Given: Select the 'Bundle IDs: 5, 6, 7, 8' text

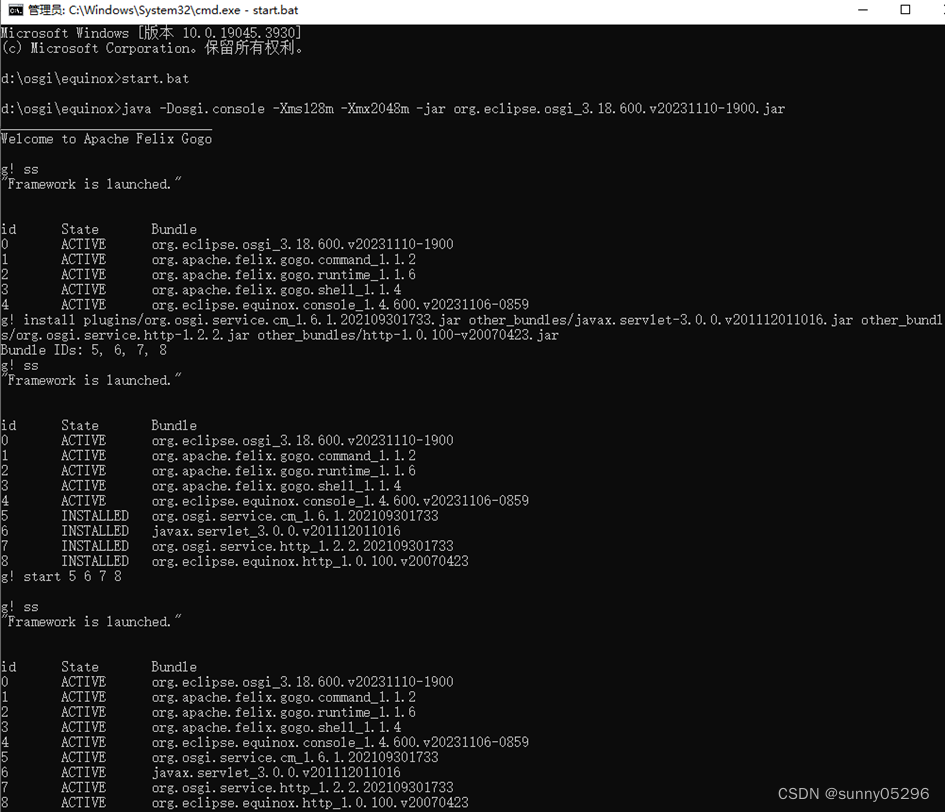Looking at the screenshot, I should 82,350.
